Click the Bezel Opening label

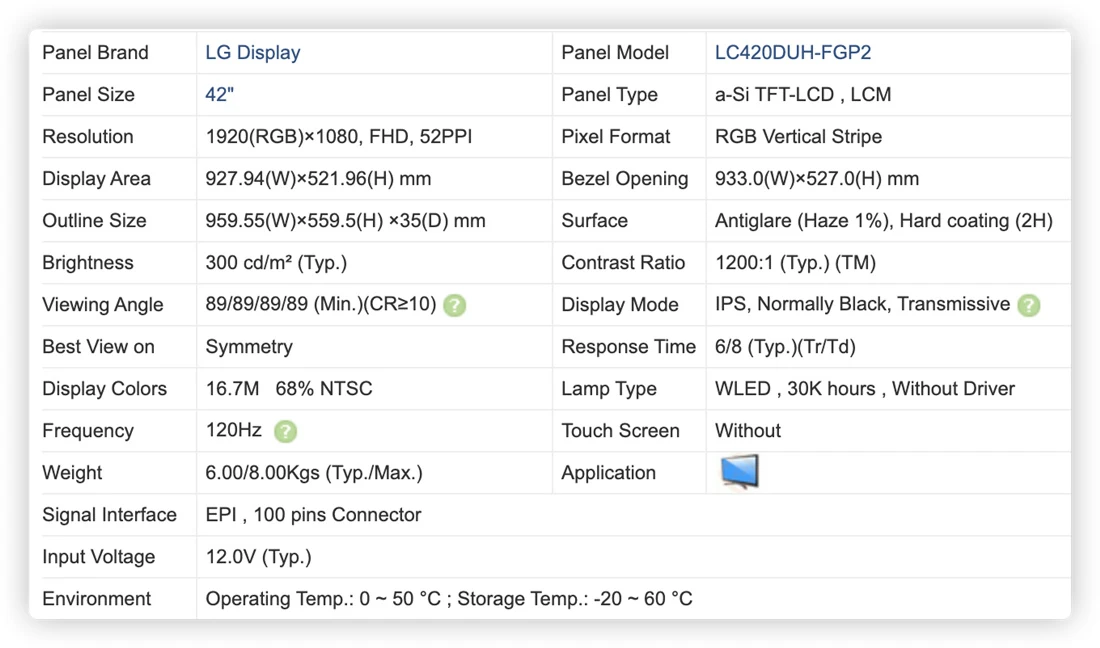[625, 179]
